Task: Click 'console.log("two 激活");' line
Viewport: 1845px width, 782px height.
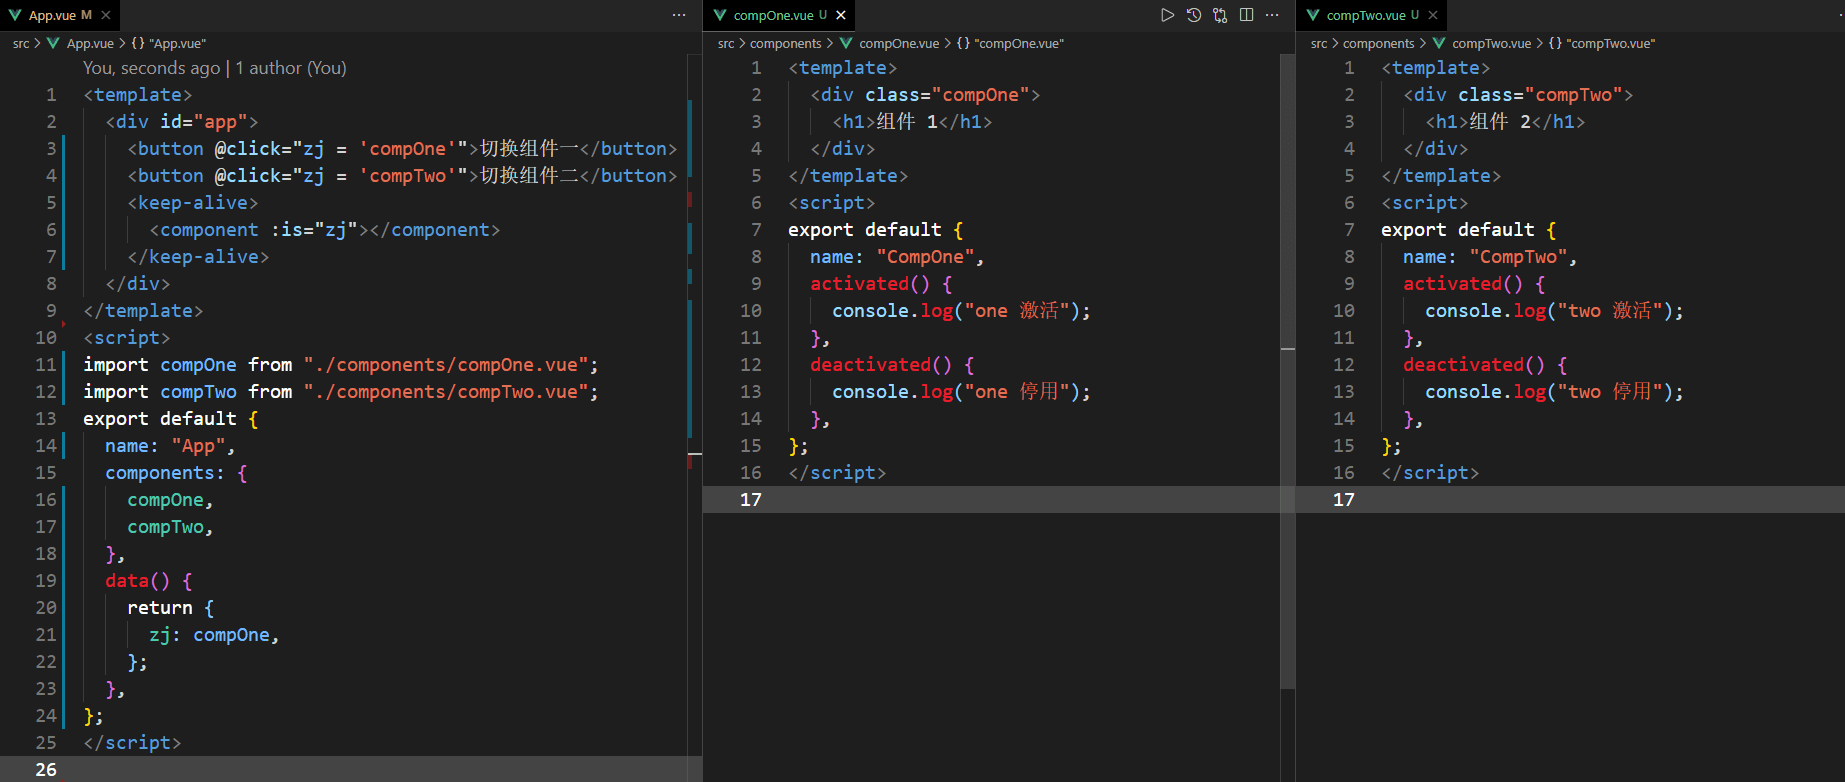Action: [1555, 311]
